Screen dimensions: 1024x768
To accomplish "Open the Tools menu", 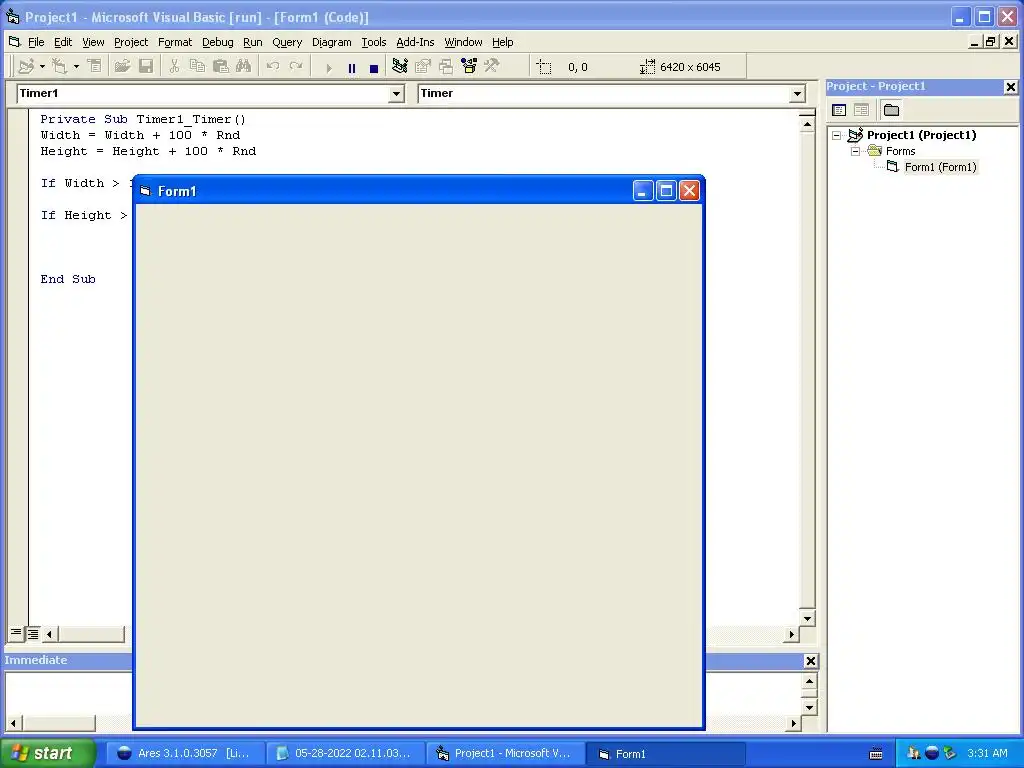I will (374, 42).
